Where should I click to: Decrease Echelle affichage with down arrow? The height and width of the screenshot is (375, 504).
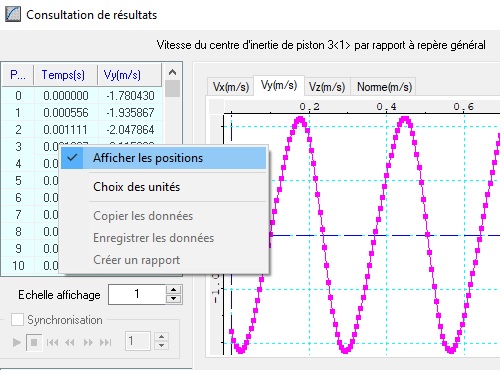click(x=173, y=299)
